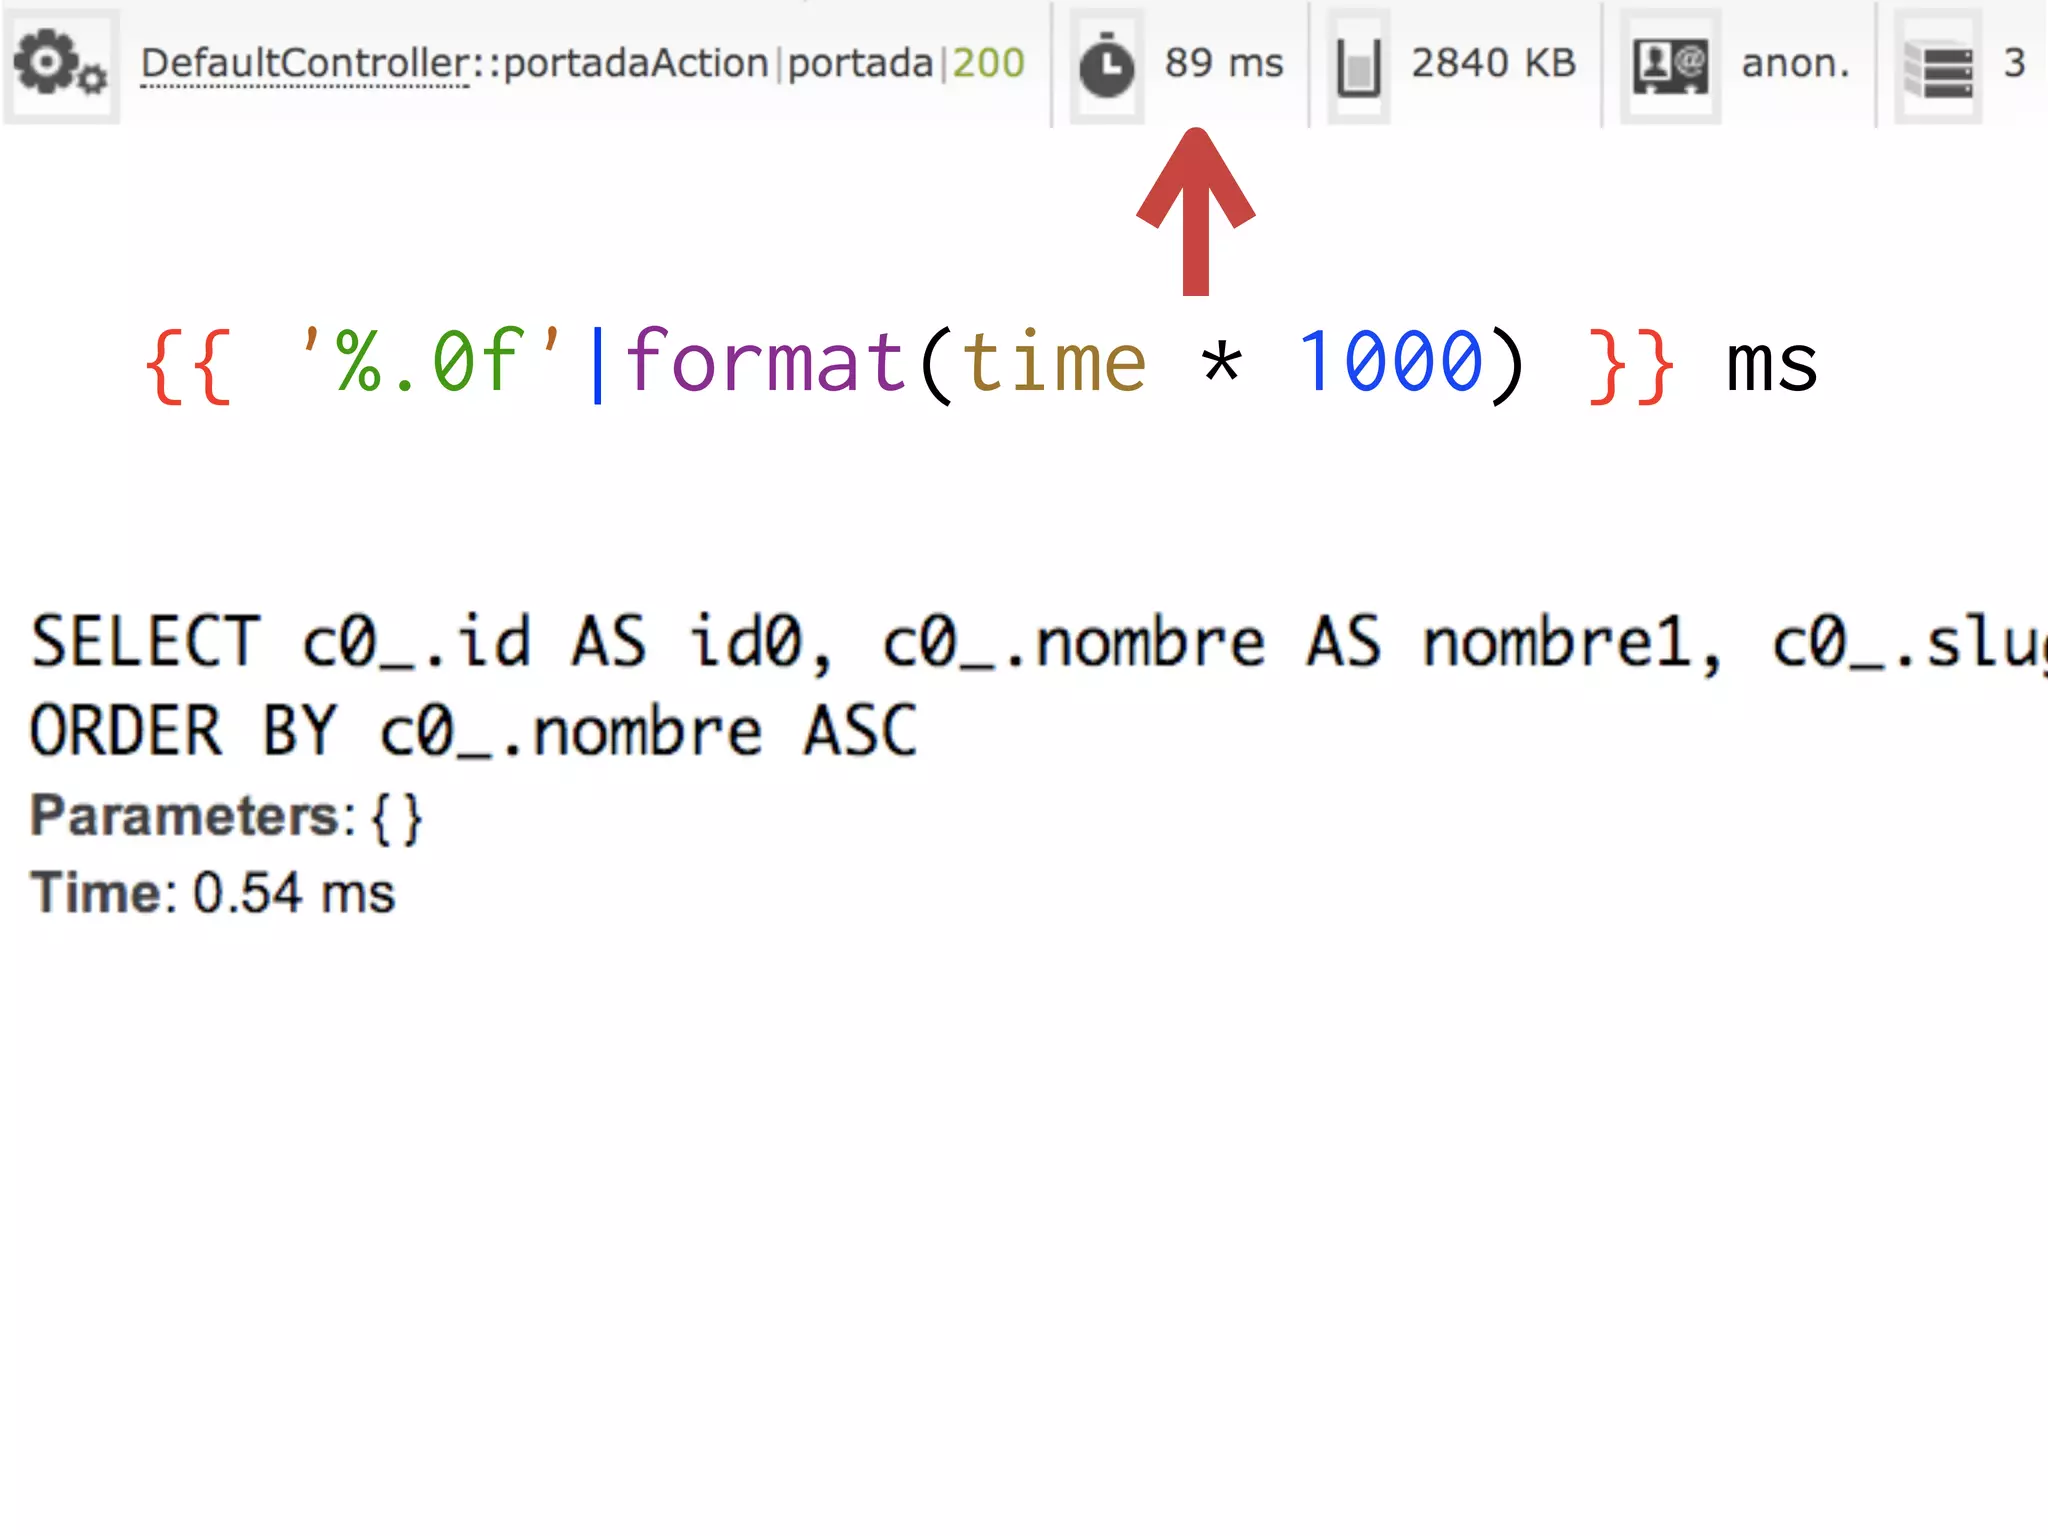Image resolution: width=2048 pixels, height=1536 pixels.
Task: Click the 89 ms time value
Action: [1223, 63]
